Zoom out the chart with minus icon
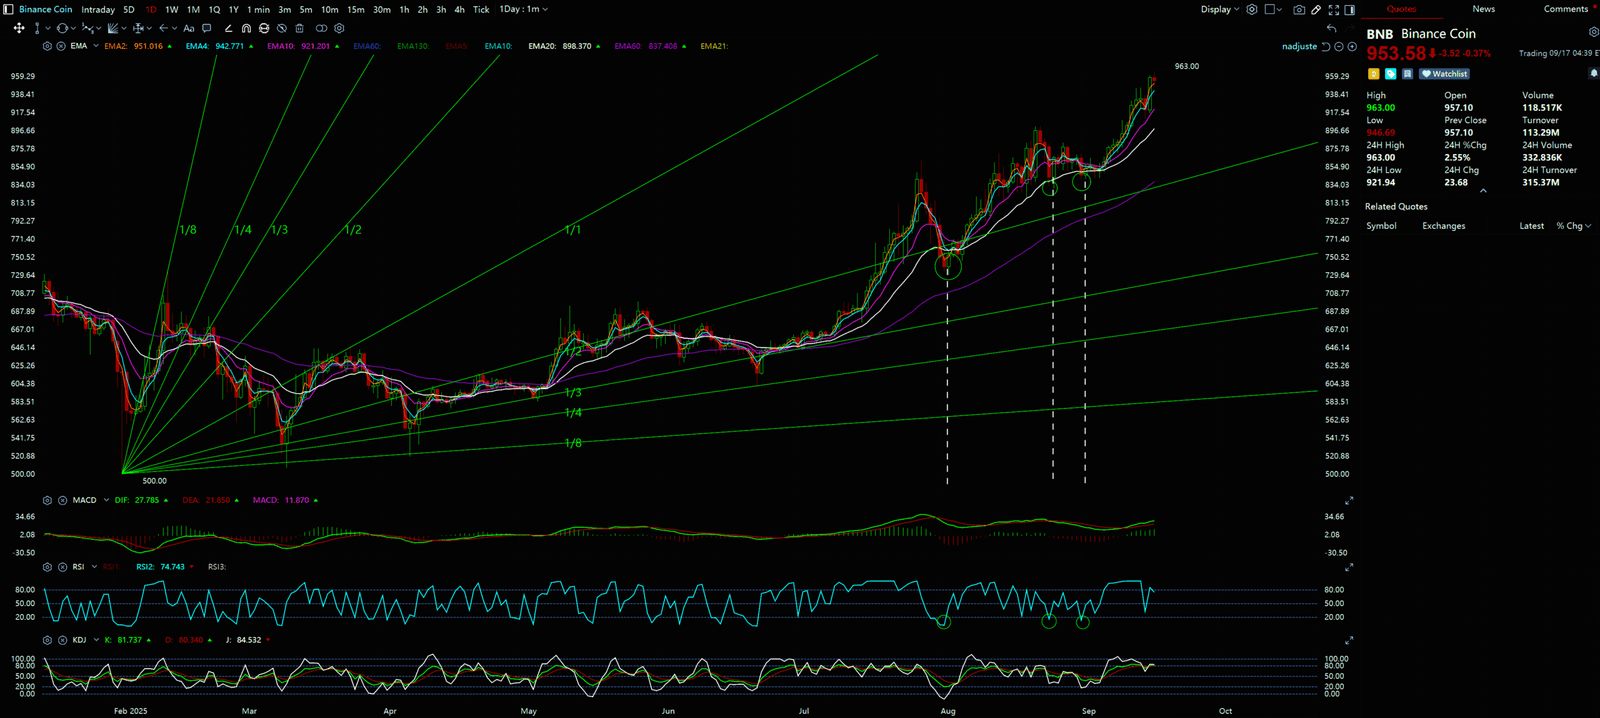 click(1339, 47)
